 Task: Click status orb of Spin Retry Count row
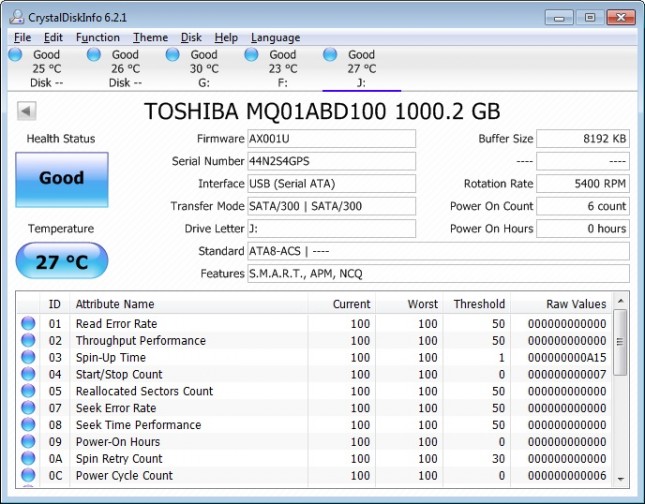point(28,458)
